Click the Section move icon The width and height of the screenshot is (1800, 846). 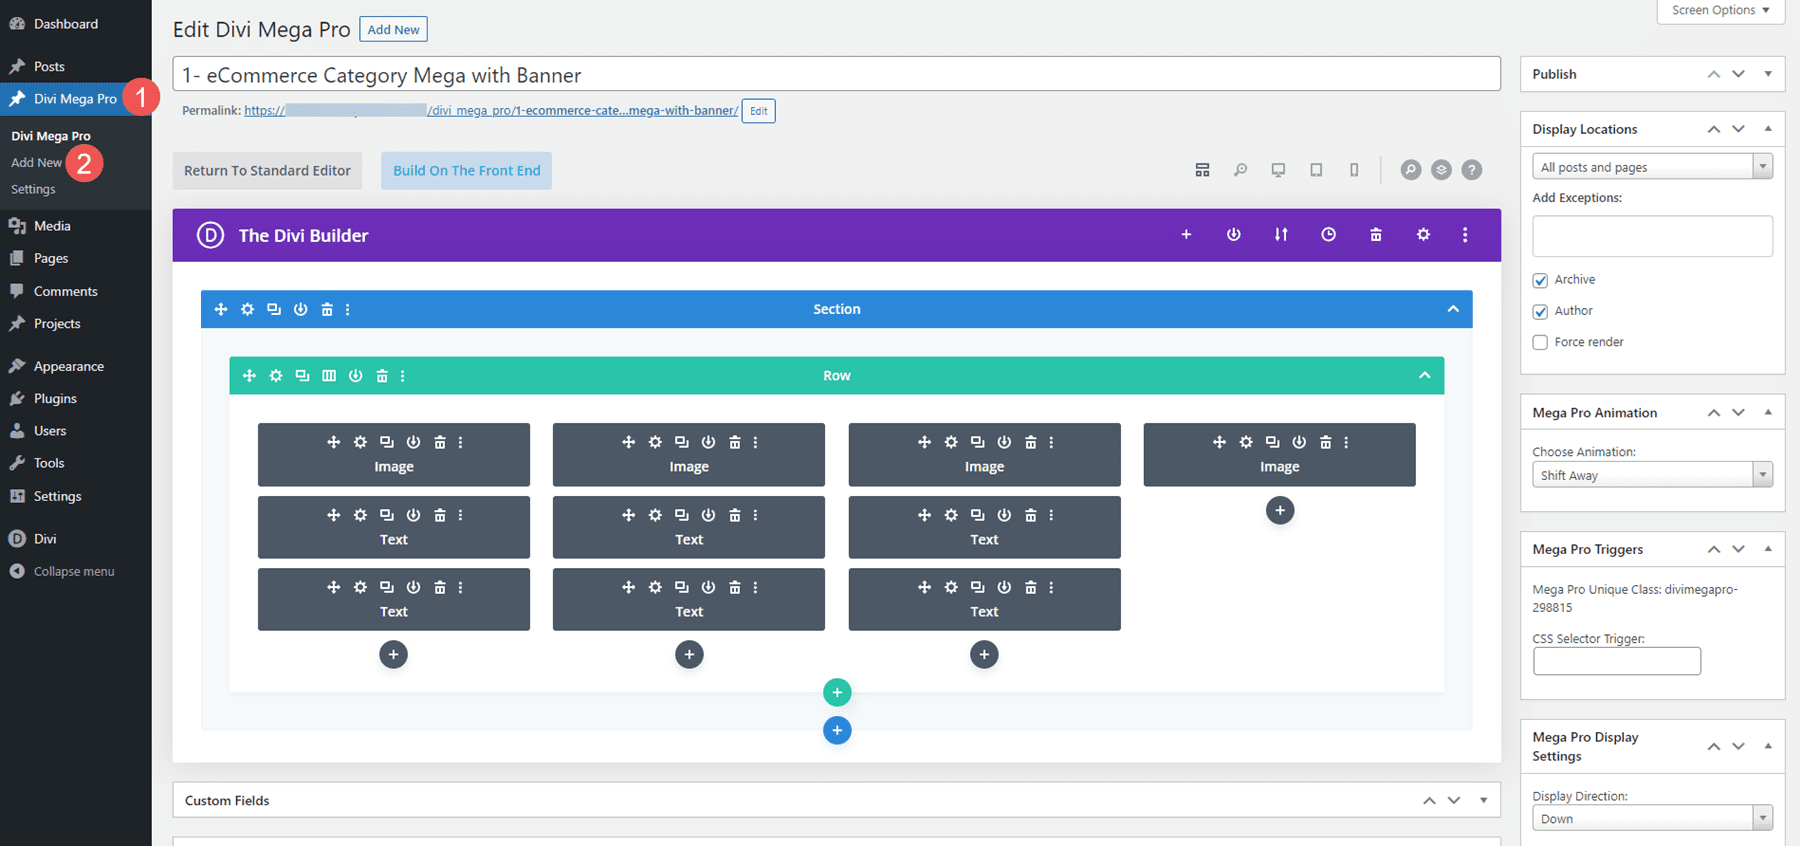coord(221,310)
